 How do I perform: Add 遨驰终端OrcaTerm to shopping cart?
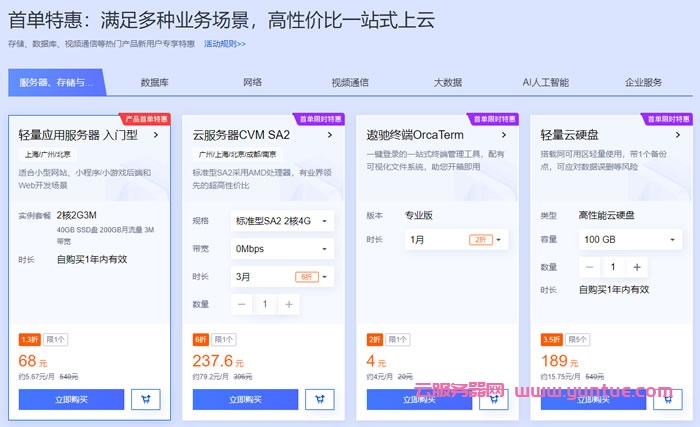click(x=495, y=399)
